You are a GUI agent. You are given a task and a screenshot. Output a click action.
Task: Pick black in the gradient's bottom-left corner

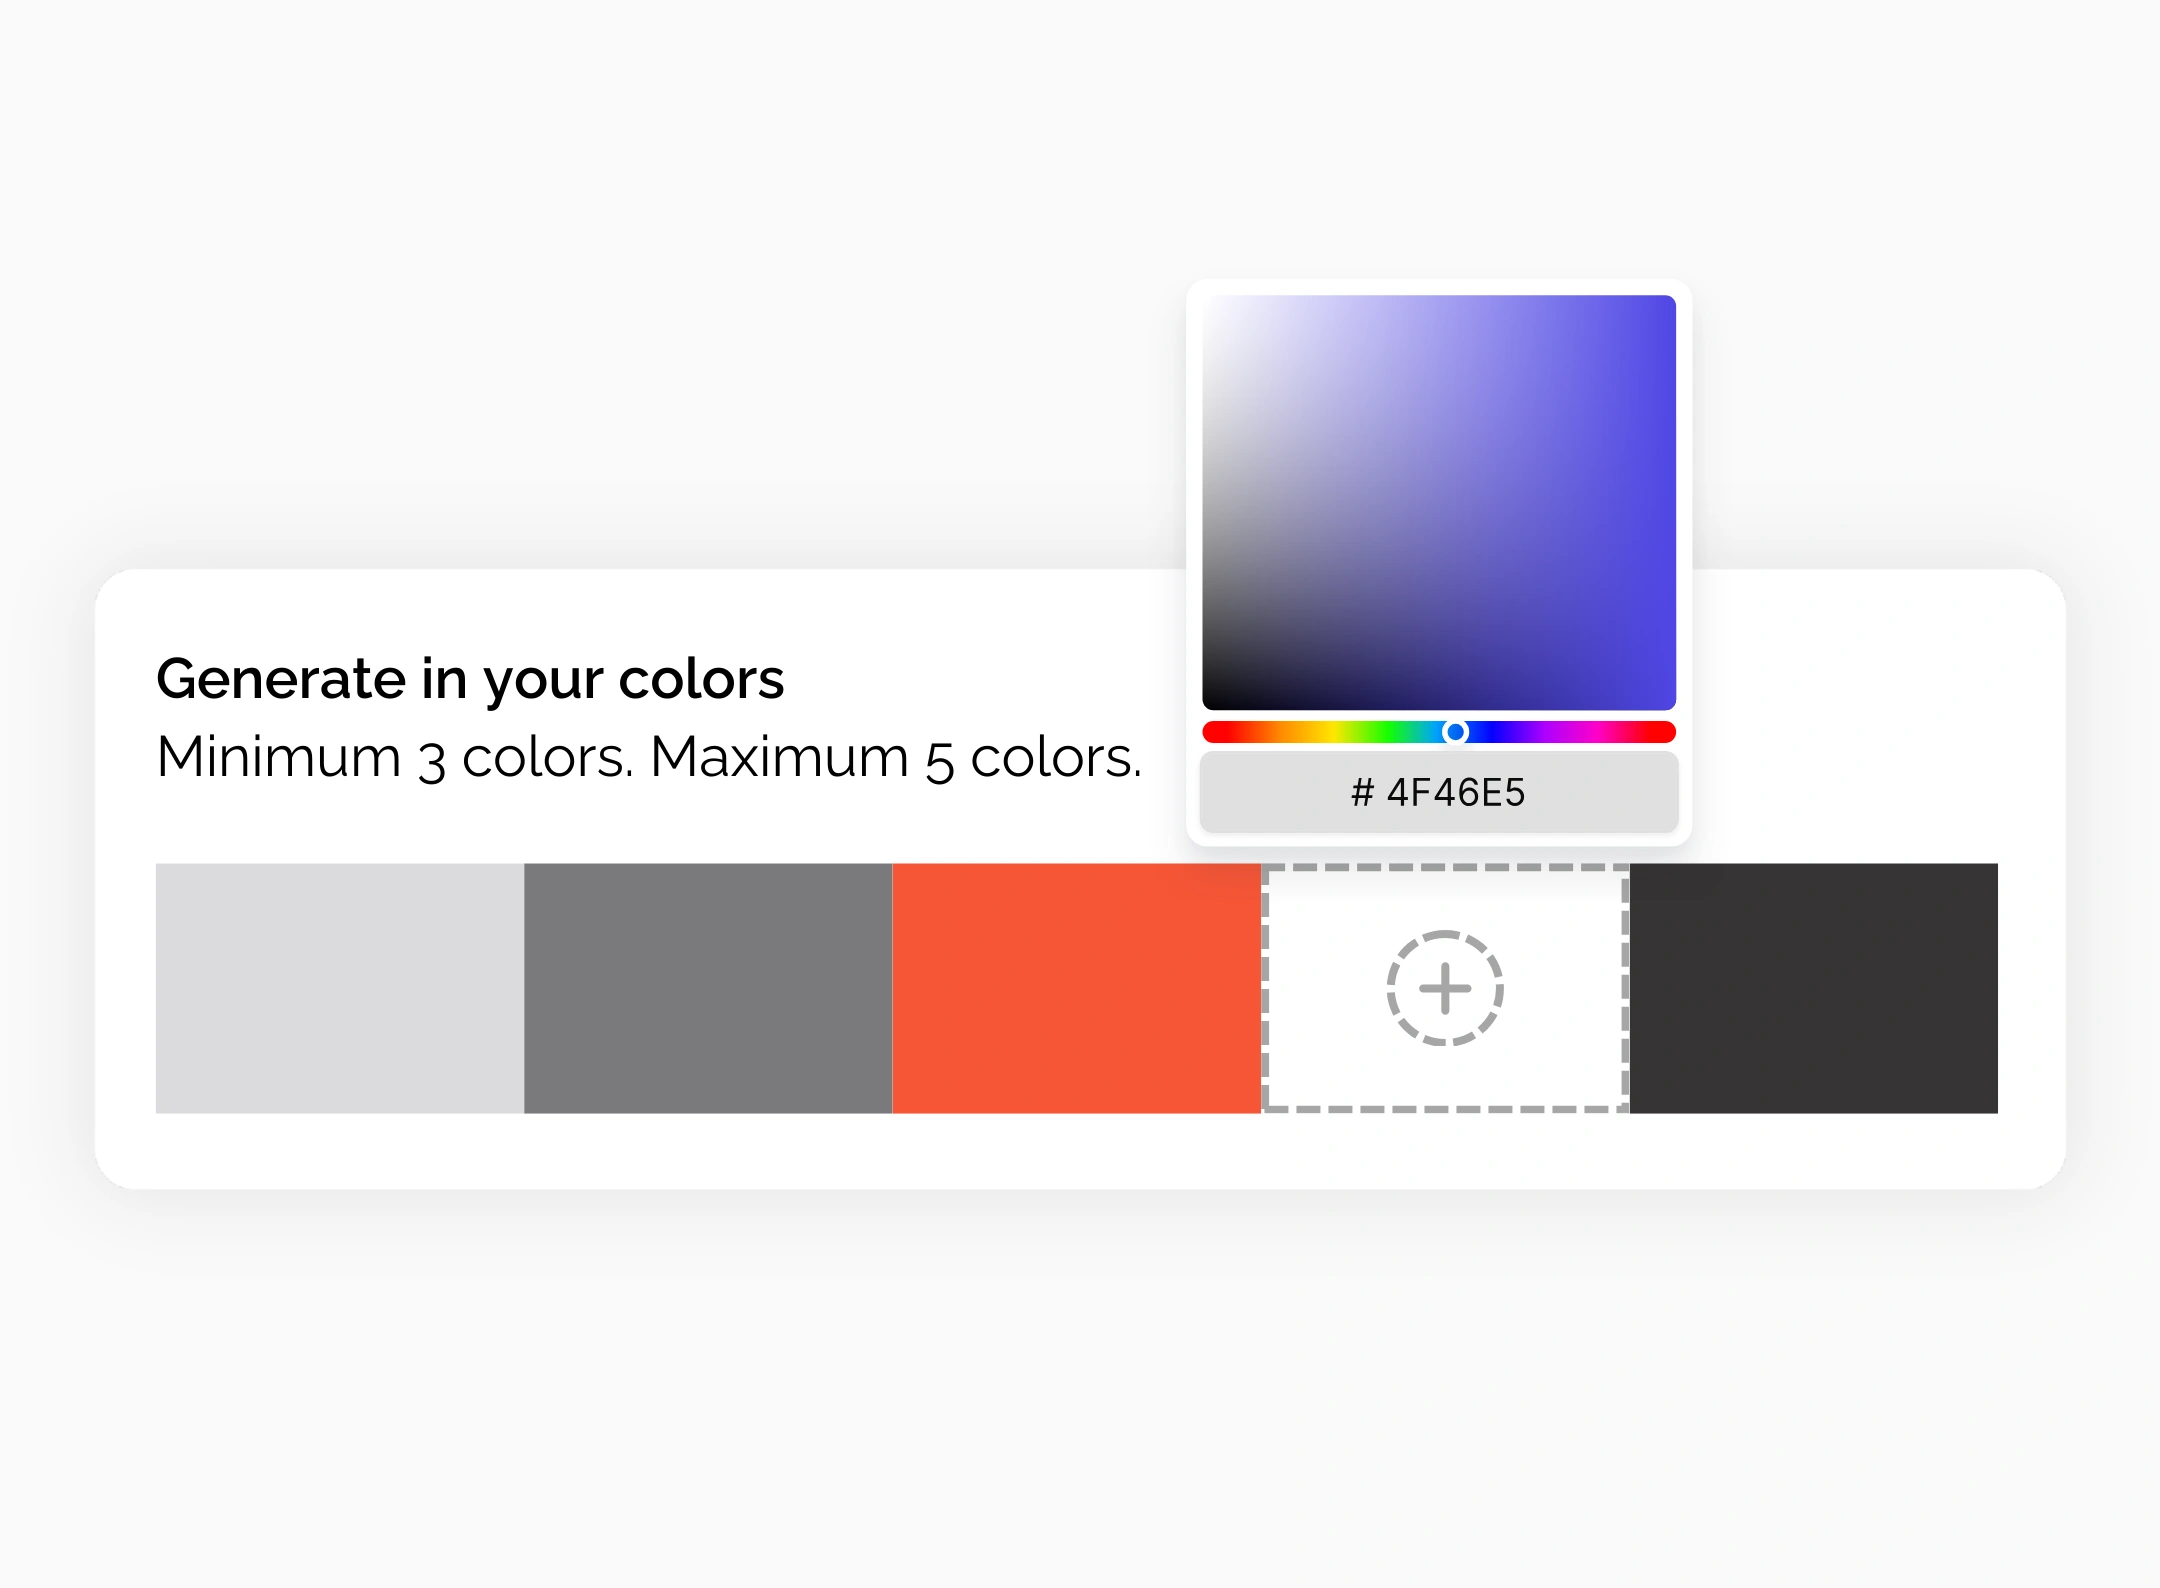pyautogui.click(x=1210, y=703)
